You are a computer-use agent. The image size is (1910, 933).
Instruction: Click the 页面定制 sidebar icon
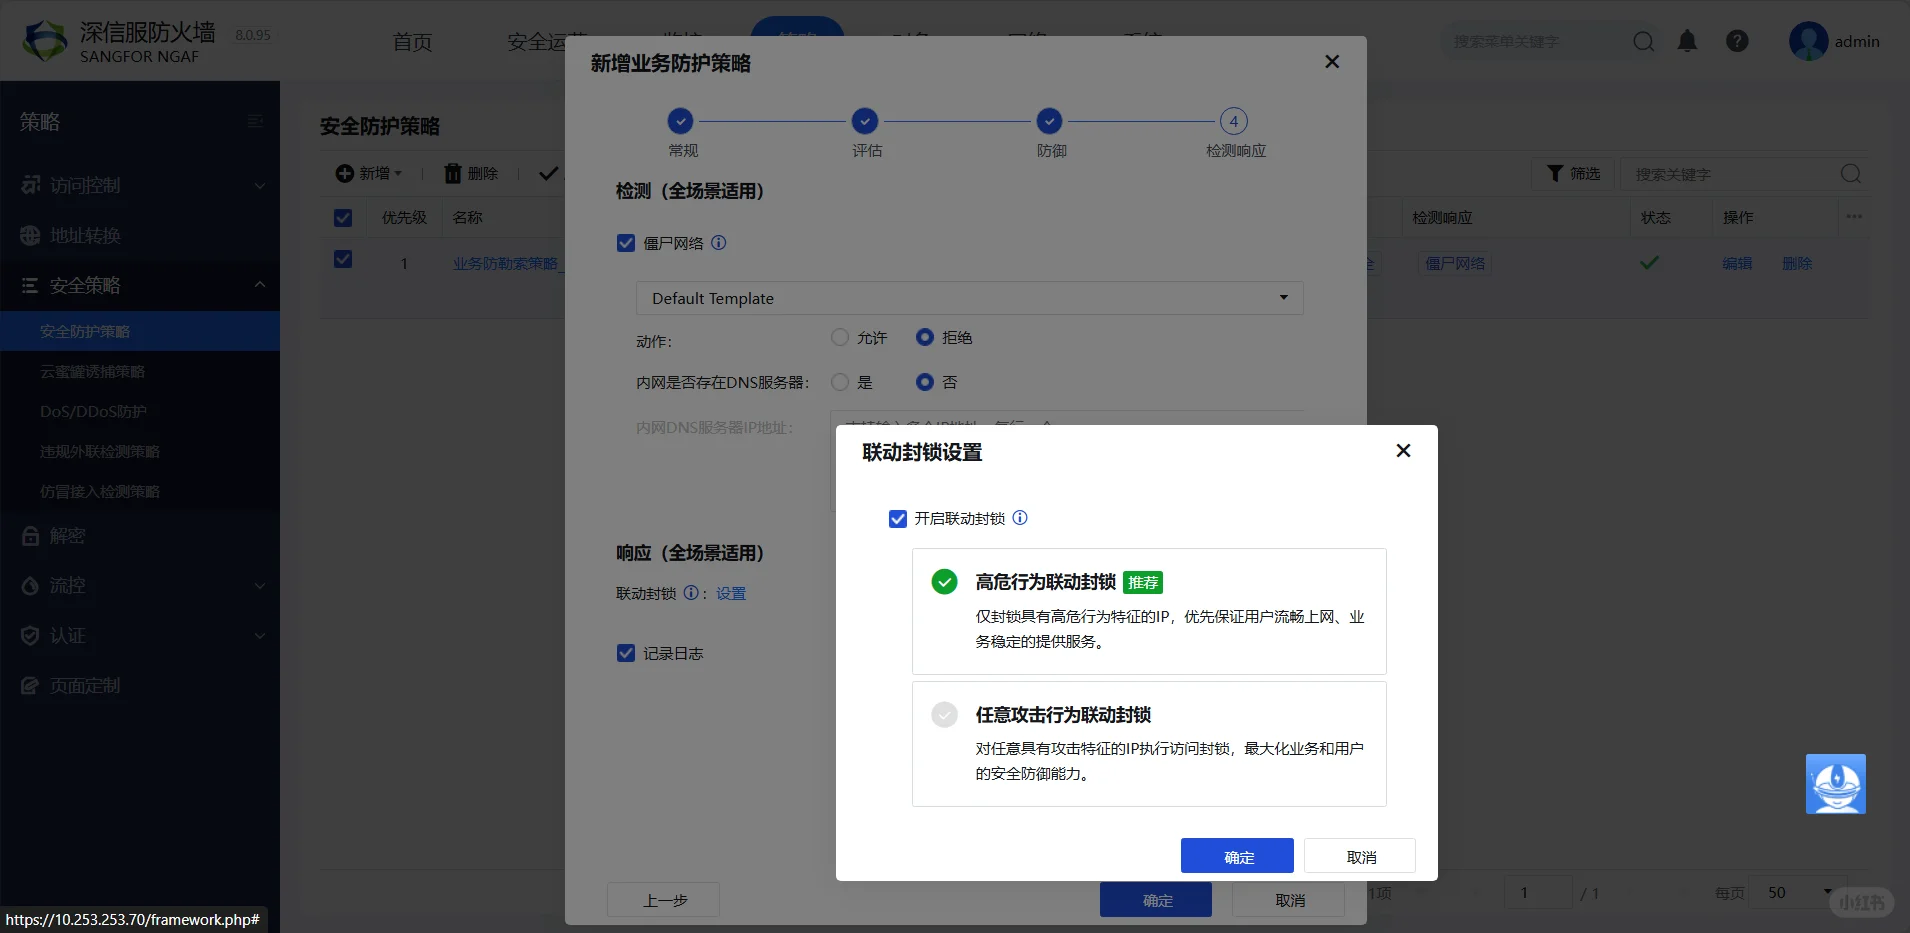point(31,685)
